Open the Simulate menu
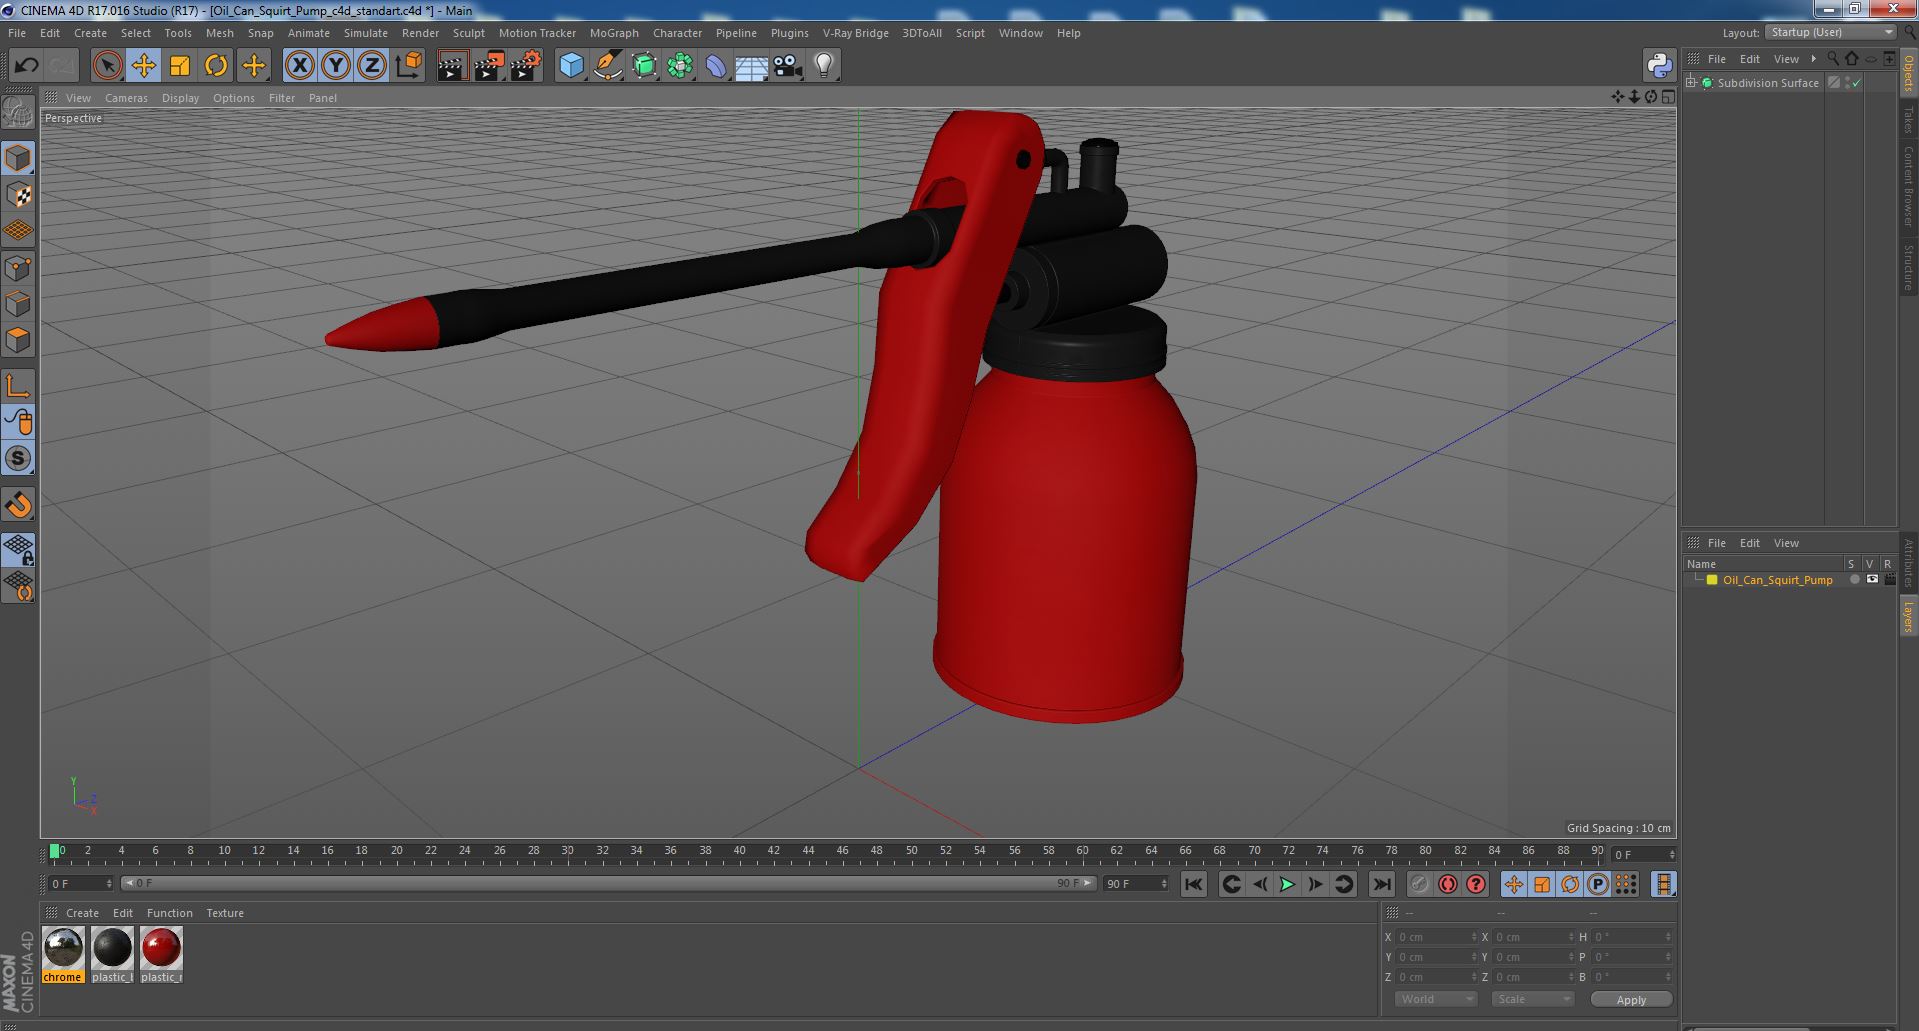The image size is (1919, 1031). (366, 33)
